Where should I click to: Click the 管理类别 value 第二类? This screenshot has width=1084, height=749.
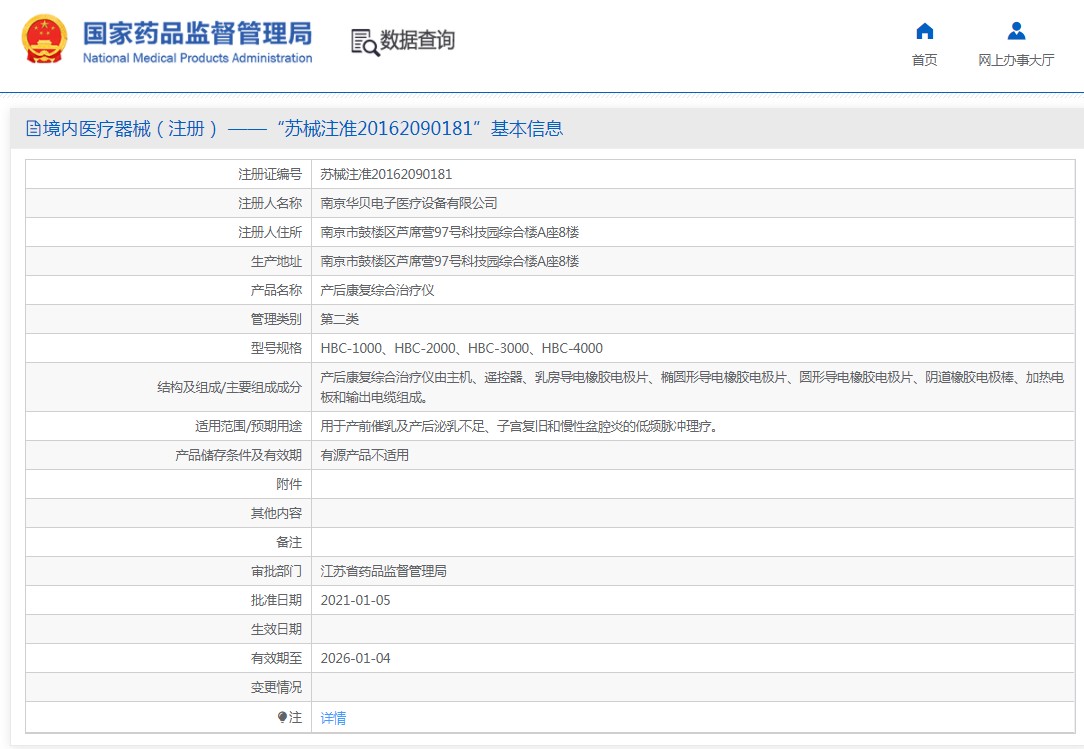coord(339,319)
